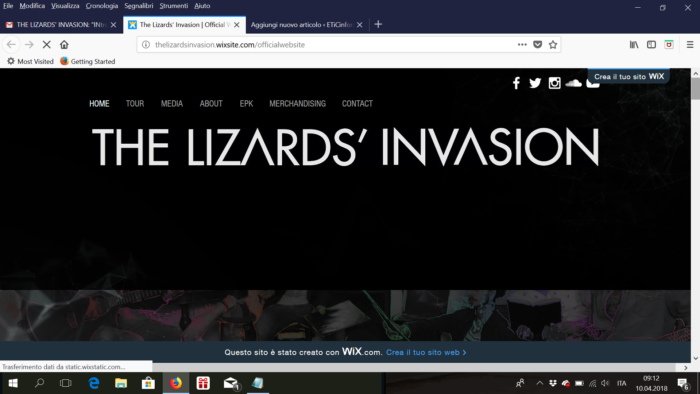Open the Firefox hamburger menu
Screen dimensions: 700x394
point(690,45)
